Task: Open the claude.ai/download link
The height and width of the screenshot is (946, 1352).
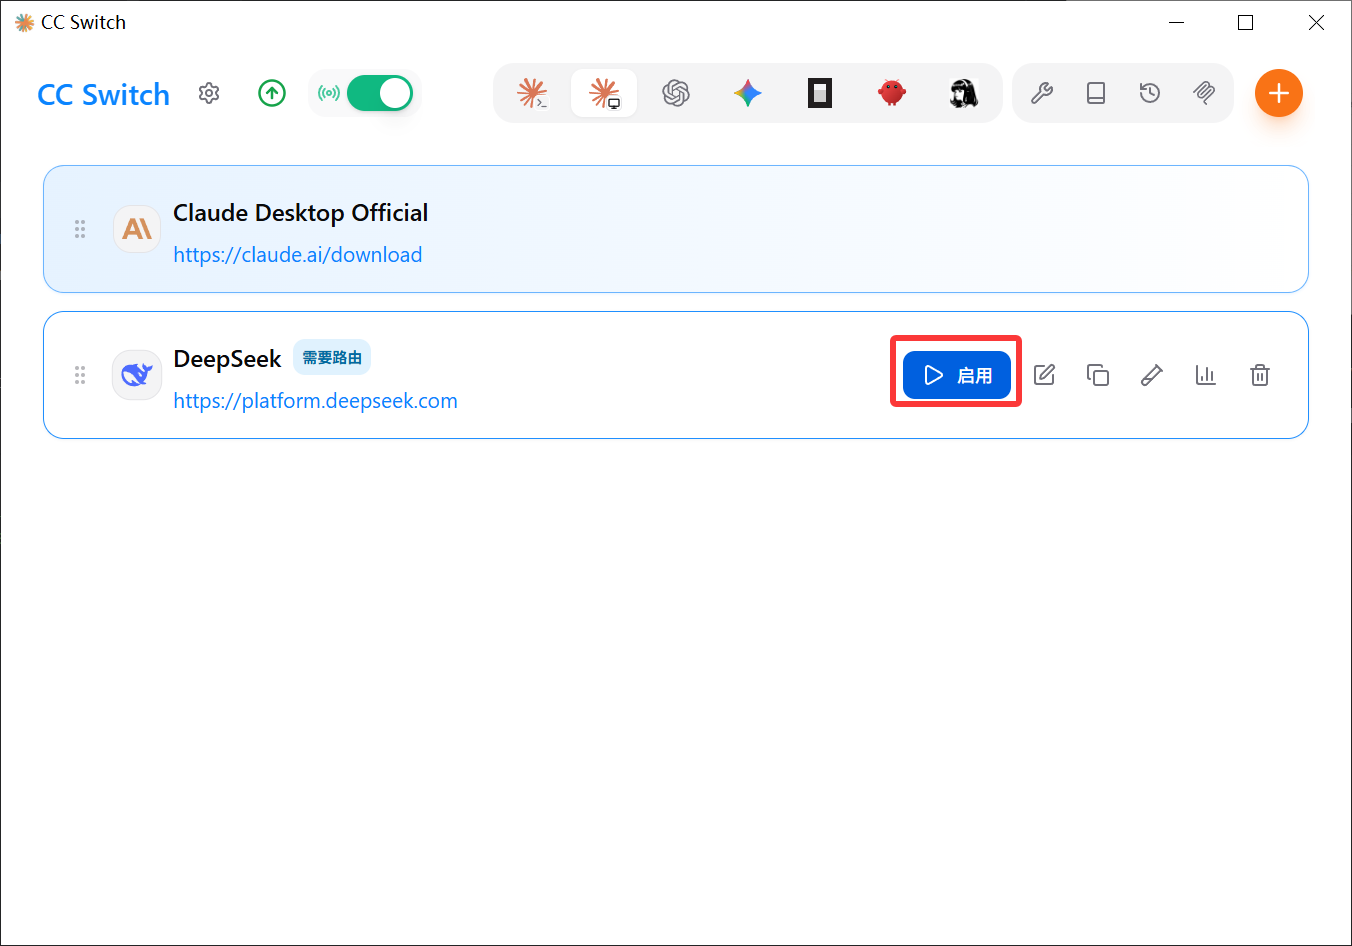Action: coord(298,255)
